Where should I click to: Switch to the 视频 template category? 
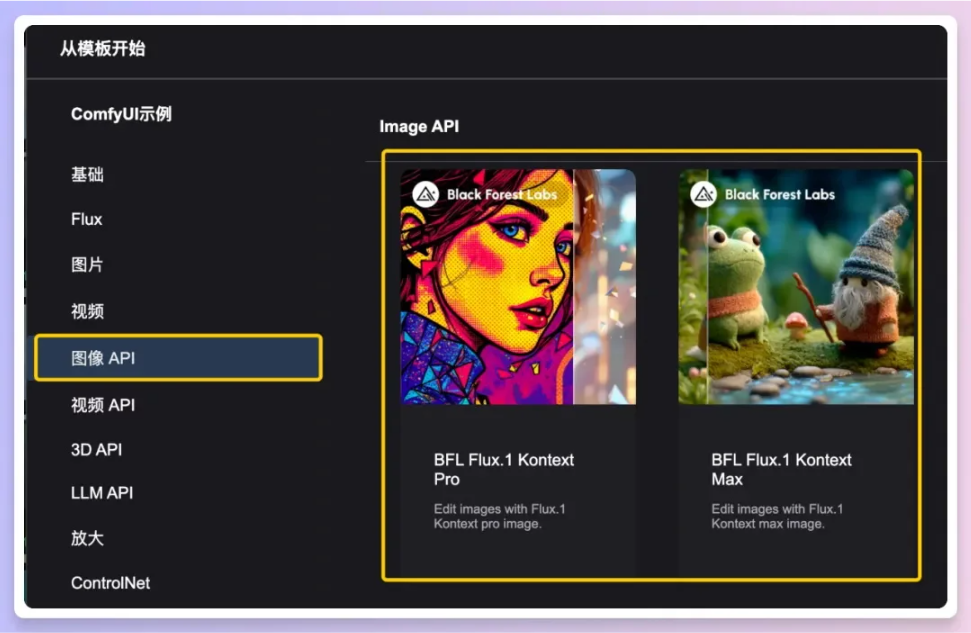(x=87, y=311)
